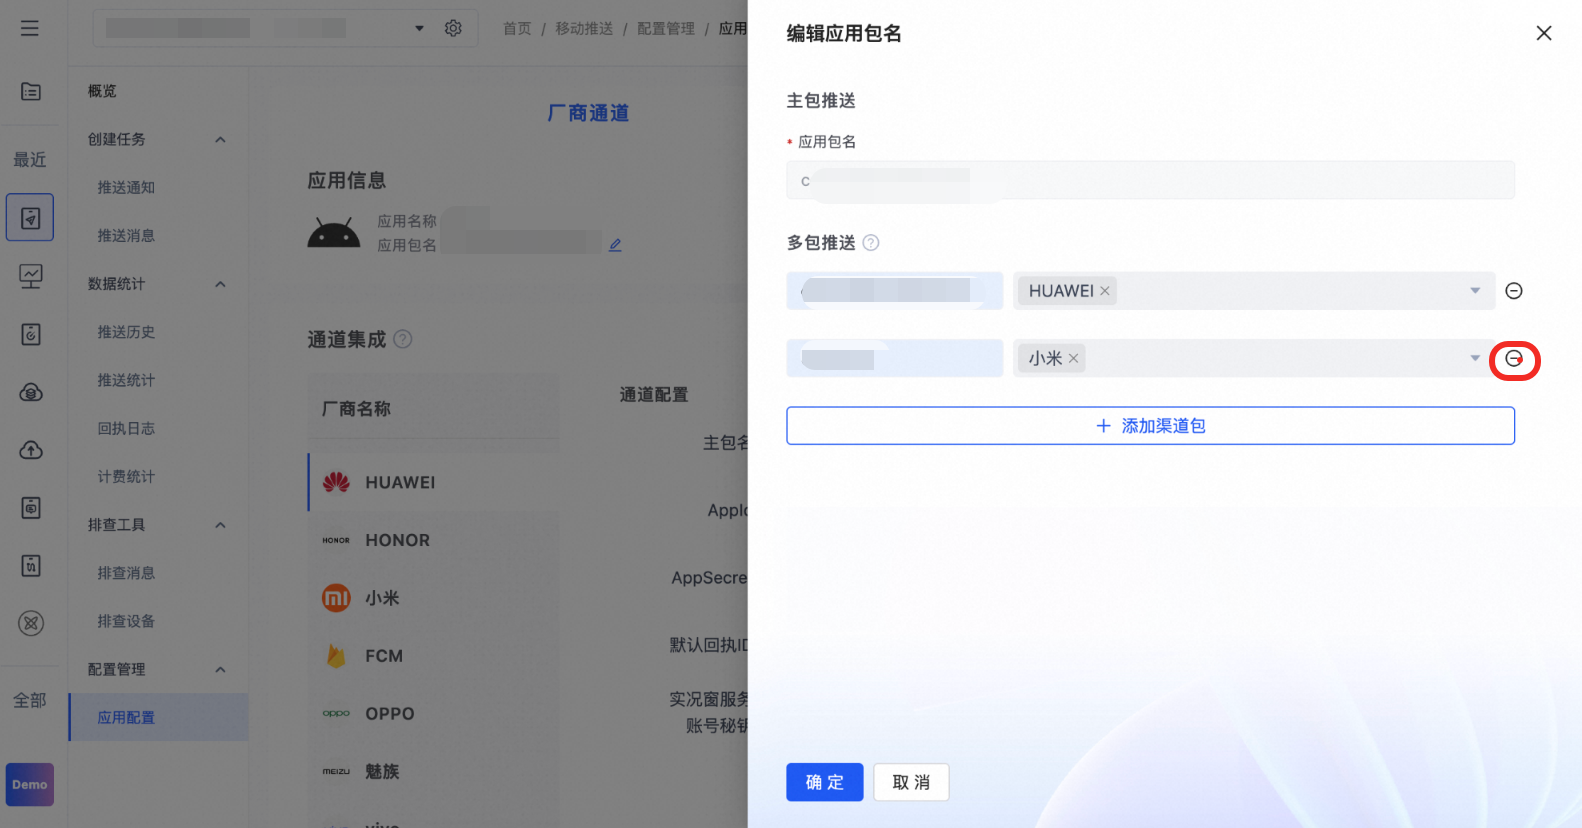The height and width of the screenshot is (828, 1582).
Task: Go to 配置管理 breadcrumb link
Action: point(666,28)
